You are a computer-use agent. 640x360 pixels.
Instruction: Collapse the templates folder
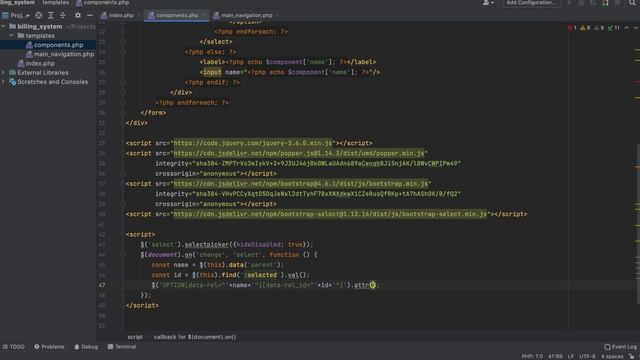11,36
